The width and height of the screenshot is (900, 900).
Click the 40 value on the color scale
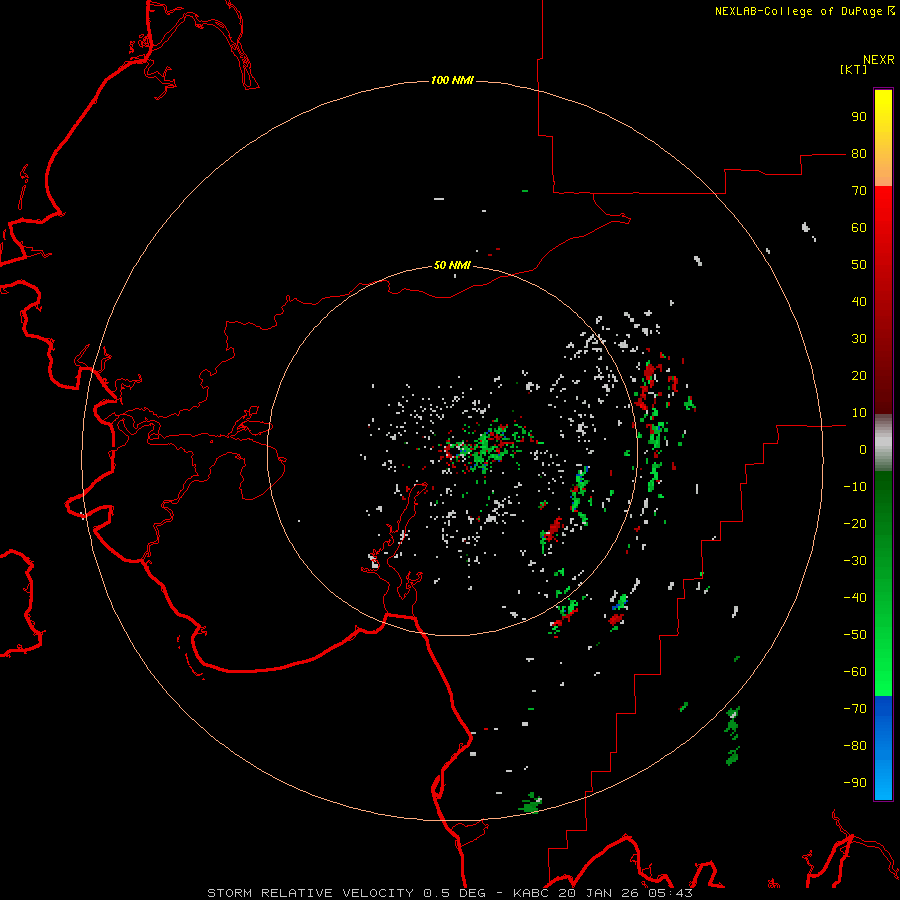[x=859, y=301]
